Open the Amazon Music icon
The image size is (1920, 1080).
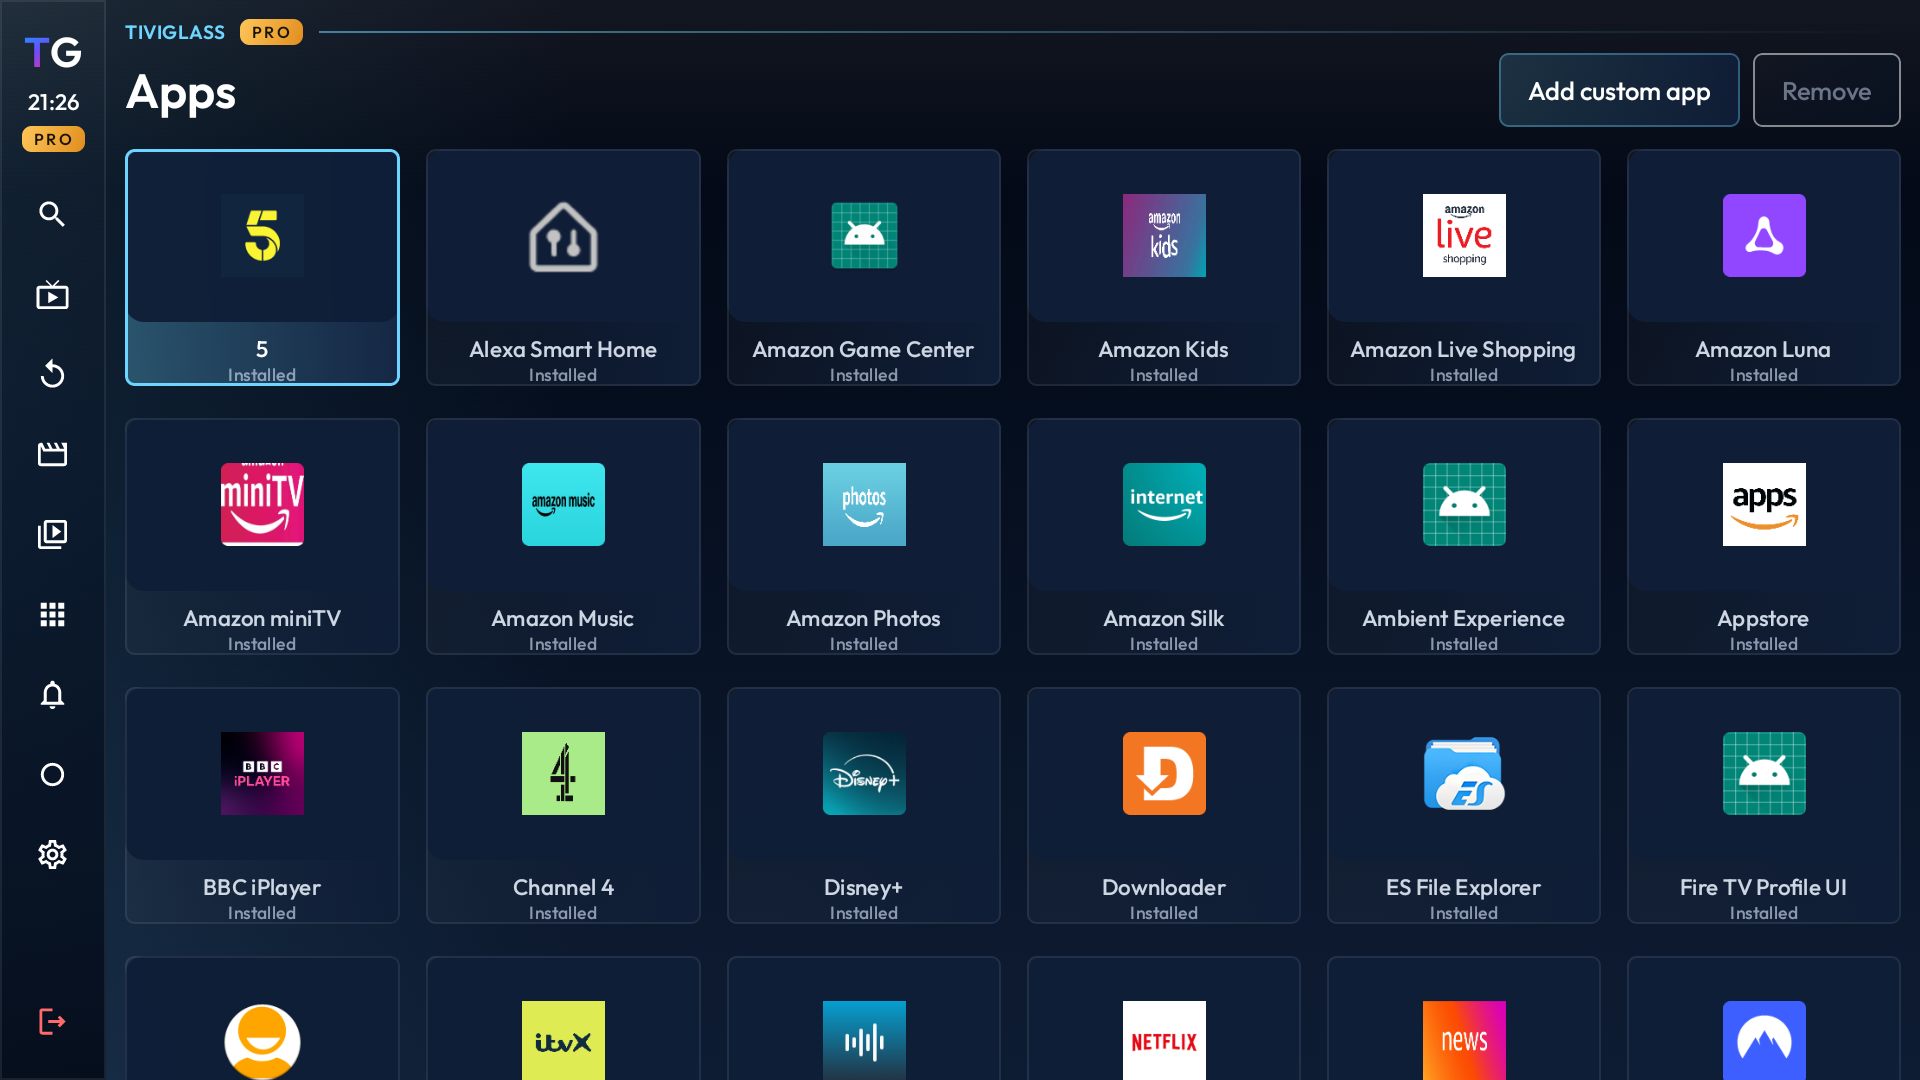563,504
